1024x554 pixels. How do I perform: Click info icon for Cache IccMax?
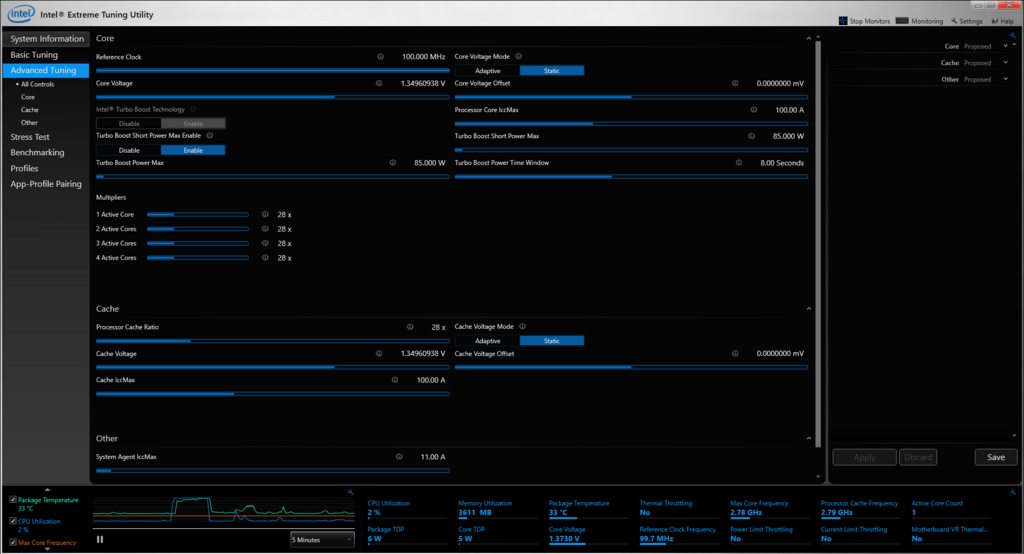tap(394, 380)
